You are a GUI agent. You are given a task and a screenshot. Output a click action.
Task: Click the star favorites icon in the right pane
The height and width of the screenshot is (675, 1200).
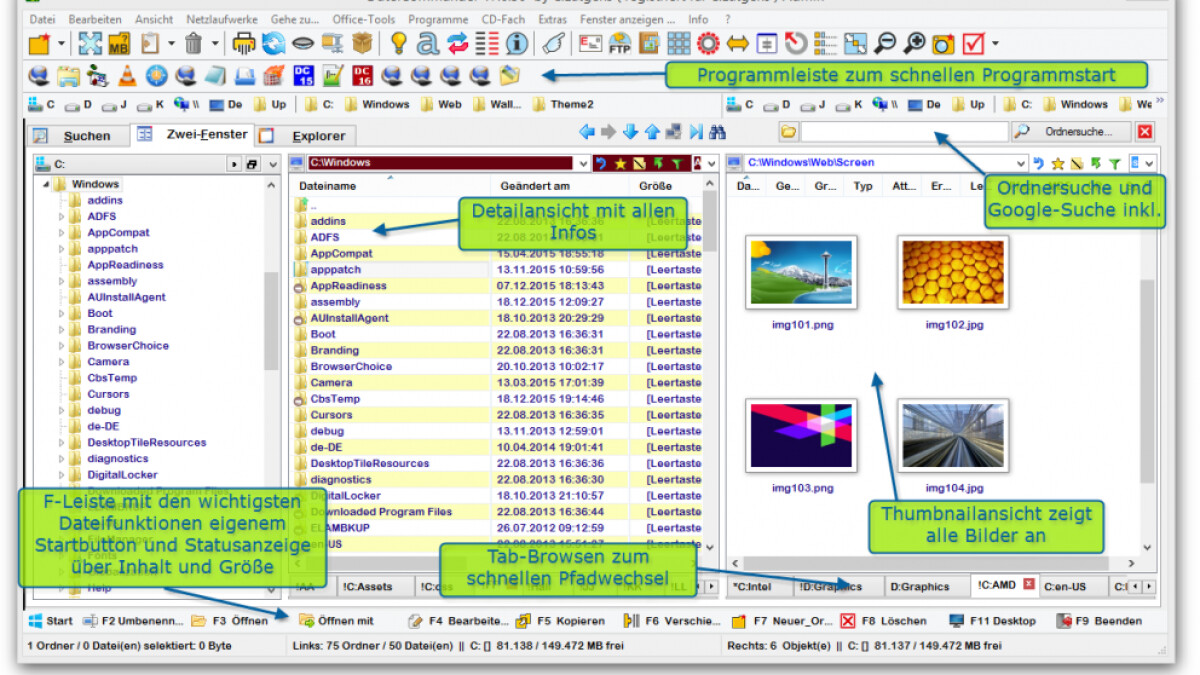[1058, 163]
